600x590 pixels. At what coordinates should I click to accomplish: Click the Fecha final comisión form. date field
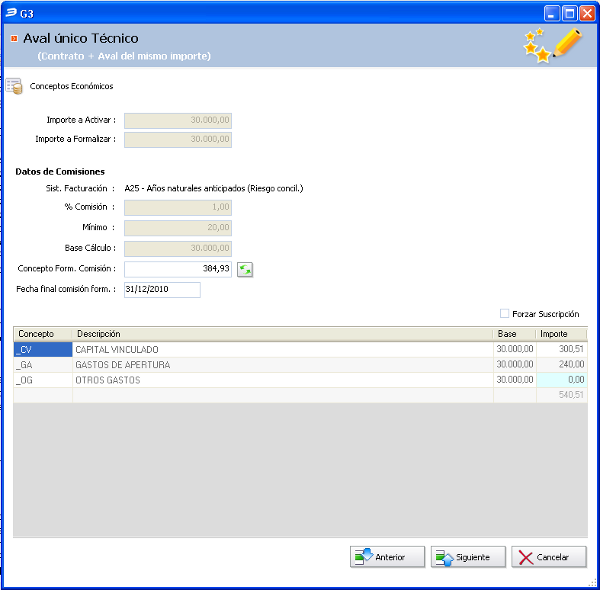(x=162, y=290)
